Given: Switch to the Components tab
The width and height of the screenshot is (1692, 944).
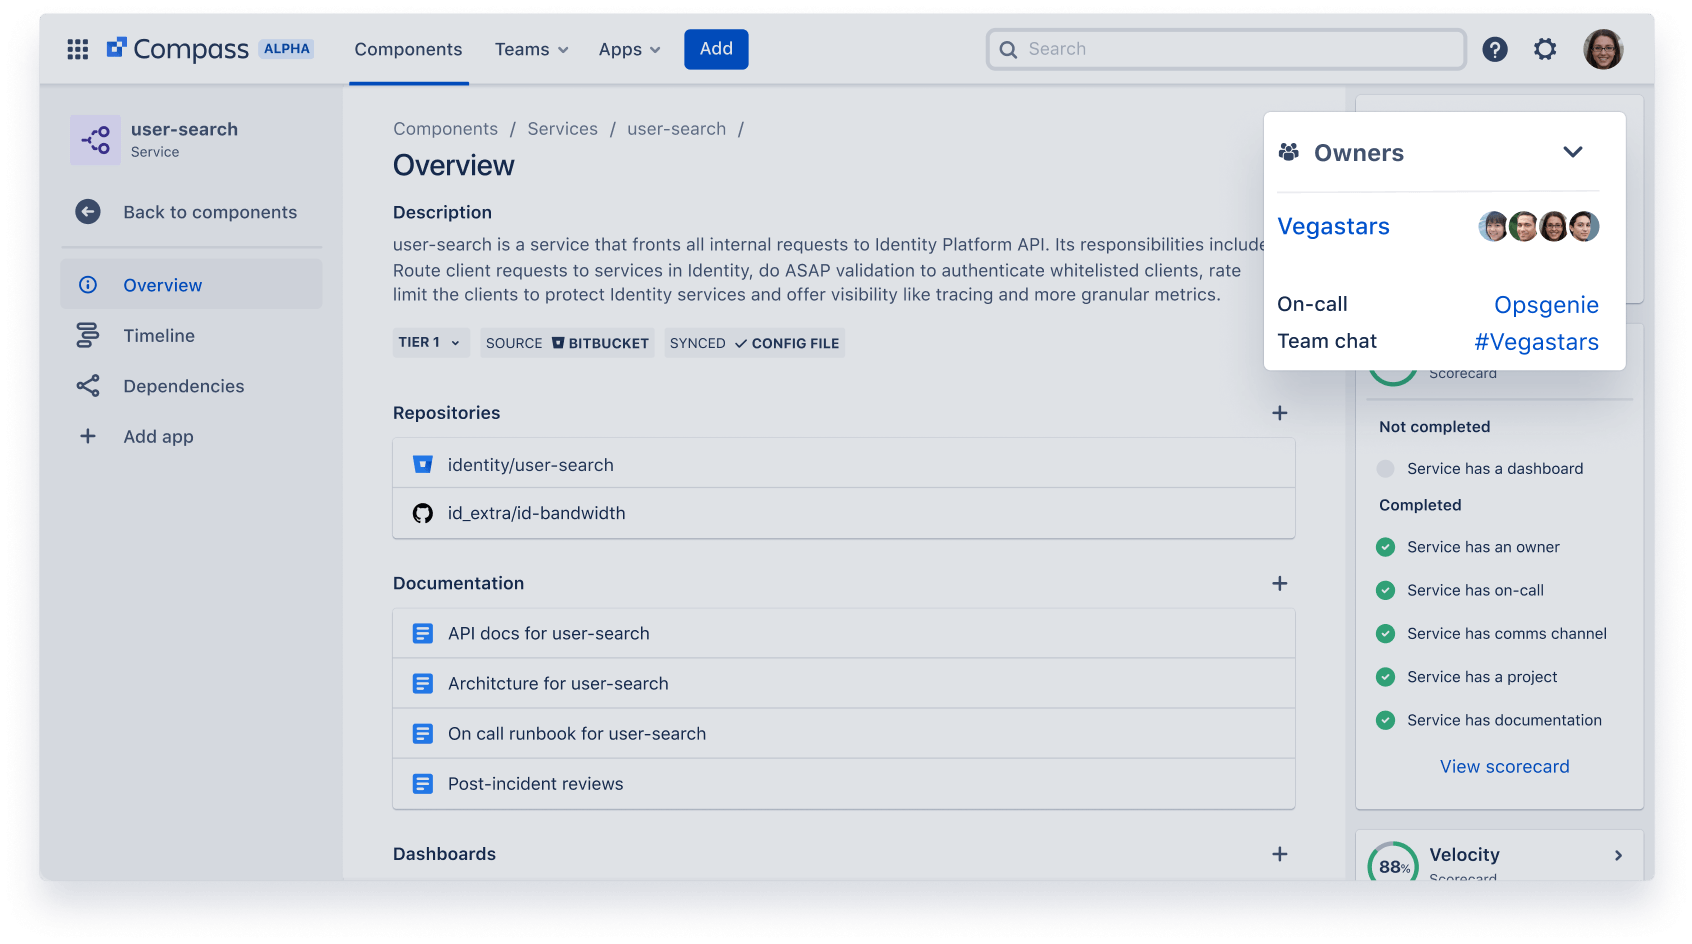Looking at the screenshot, I should (x=408, y=49).
